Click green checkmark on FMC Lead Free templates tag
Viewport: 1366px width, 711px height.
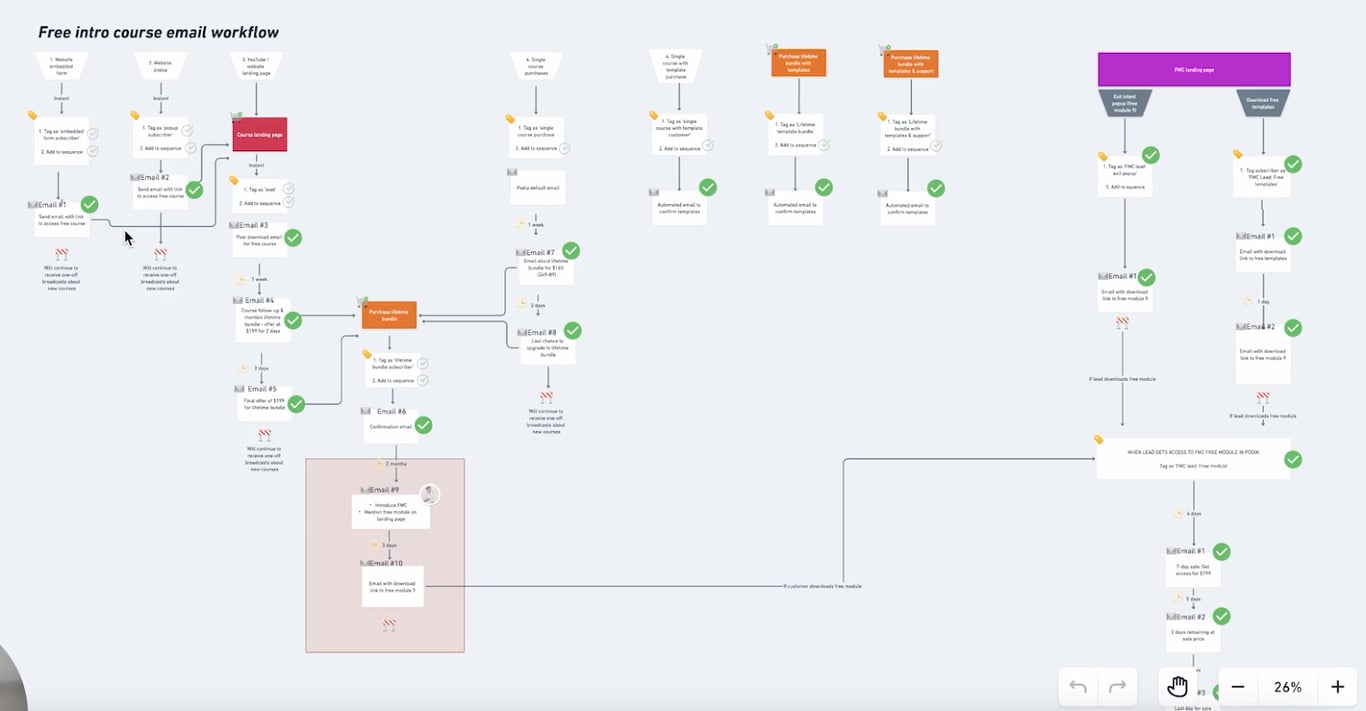1293,163
